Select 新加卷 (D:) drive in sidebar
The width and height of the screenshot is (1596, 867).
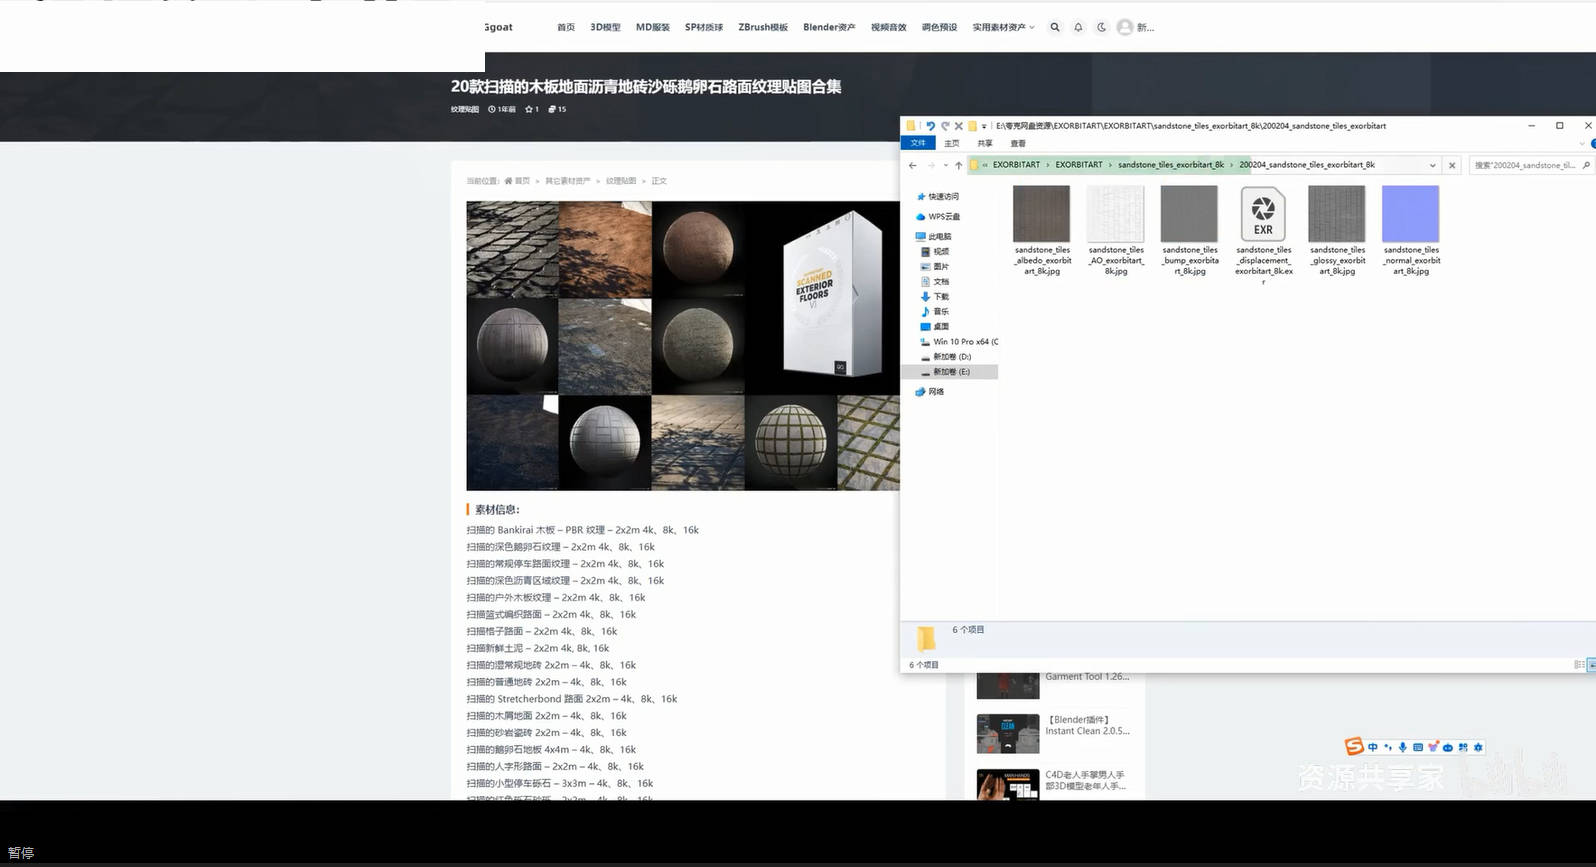pos(951,357)
